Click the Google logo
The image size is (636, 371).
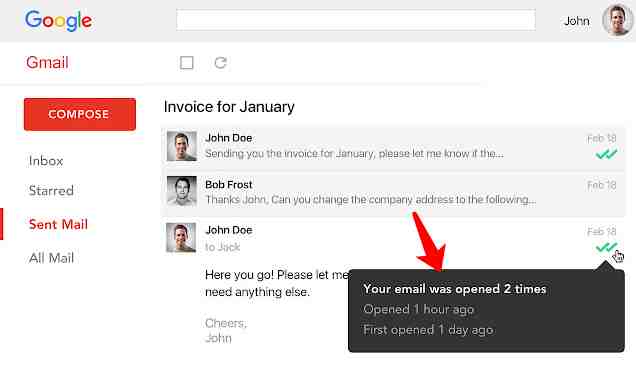(x=58, y=21)
